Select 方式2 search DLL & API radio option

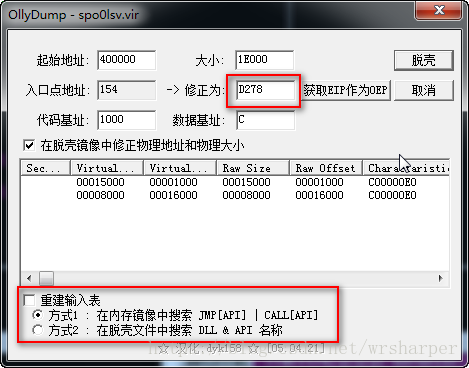point(38,330)
